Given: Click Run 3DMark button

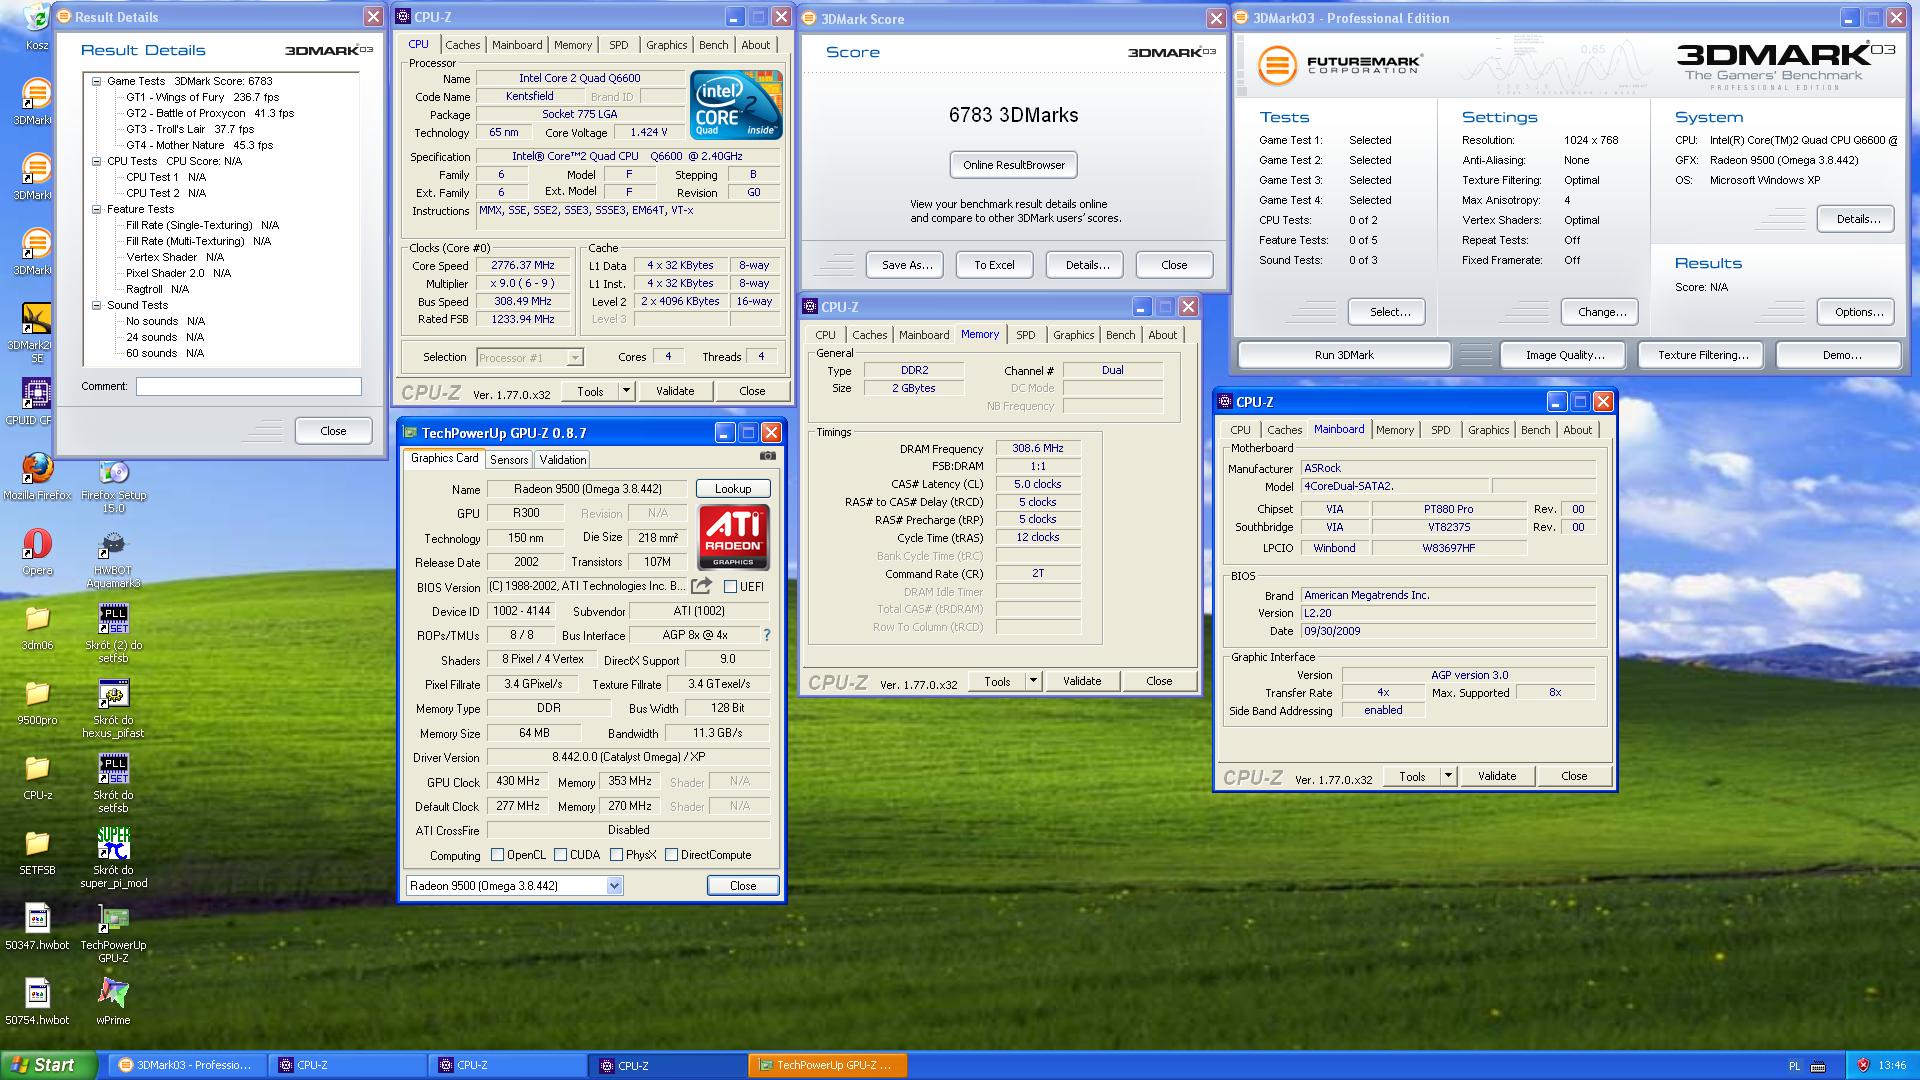Looking at the screenshot, I should pyautogui.click(x=1344, y=355).
